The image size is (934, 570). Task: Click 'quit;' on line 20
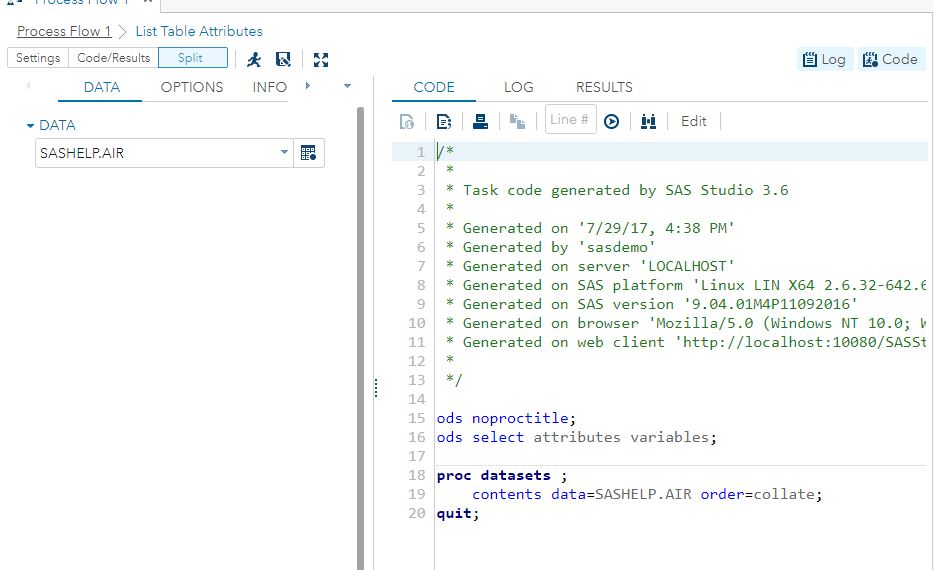pos(457,513)
